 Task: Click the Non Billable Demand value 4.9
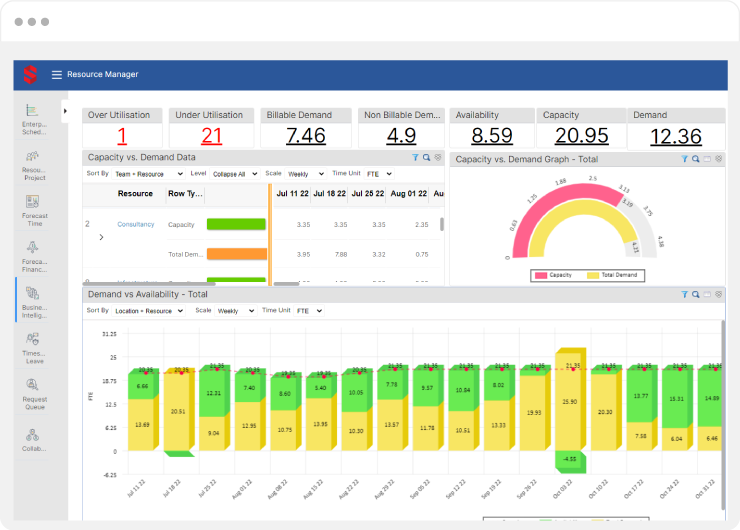pos(401,136)
